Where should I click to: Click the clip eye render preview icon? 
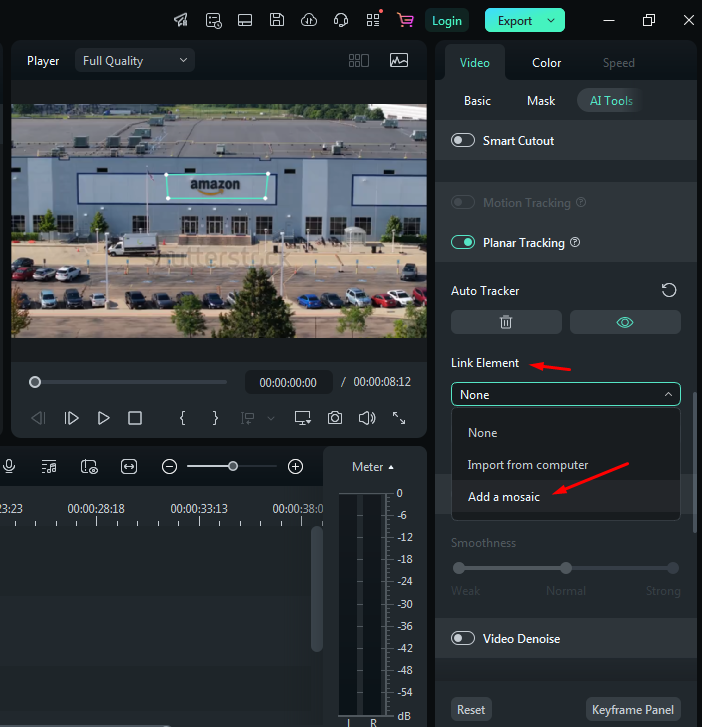pos(89,466)
